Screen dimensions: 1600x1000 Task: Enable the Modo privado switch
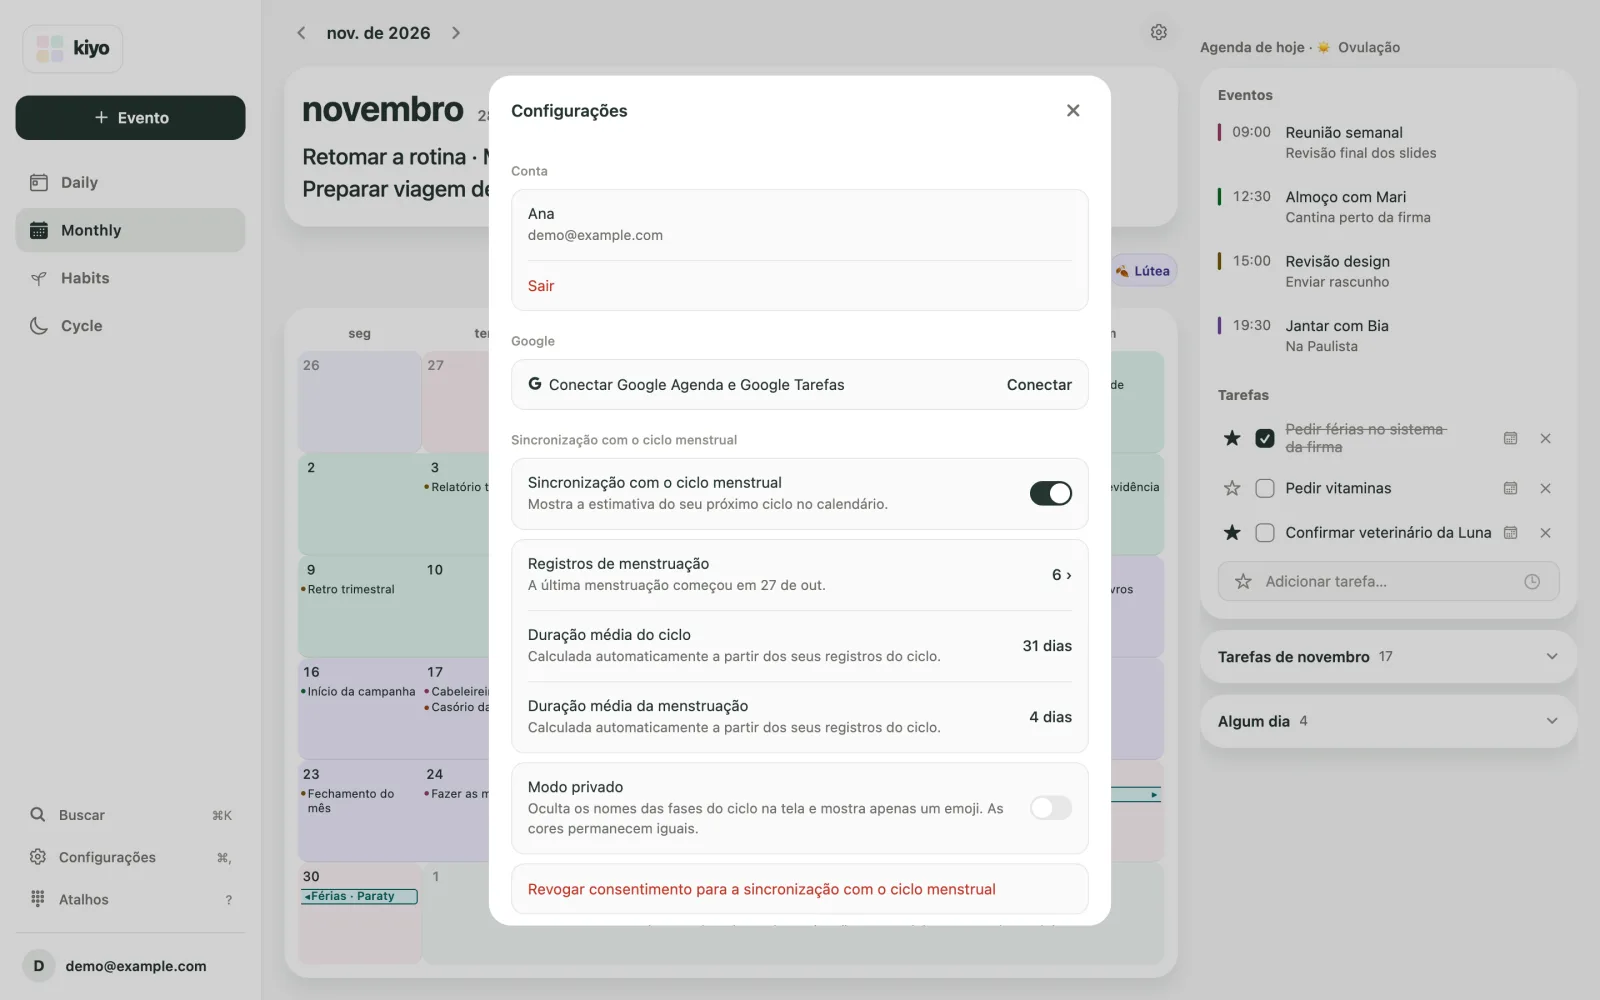coord(1051,808)
